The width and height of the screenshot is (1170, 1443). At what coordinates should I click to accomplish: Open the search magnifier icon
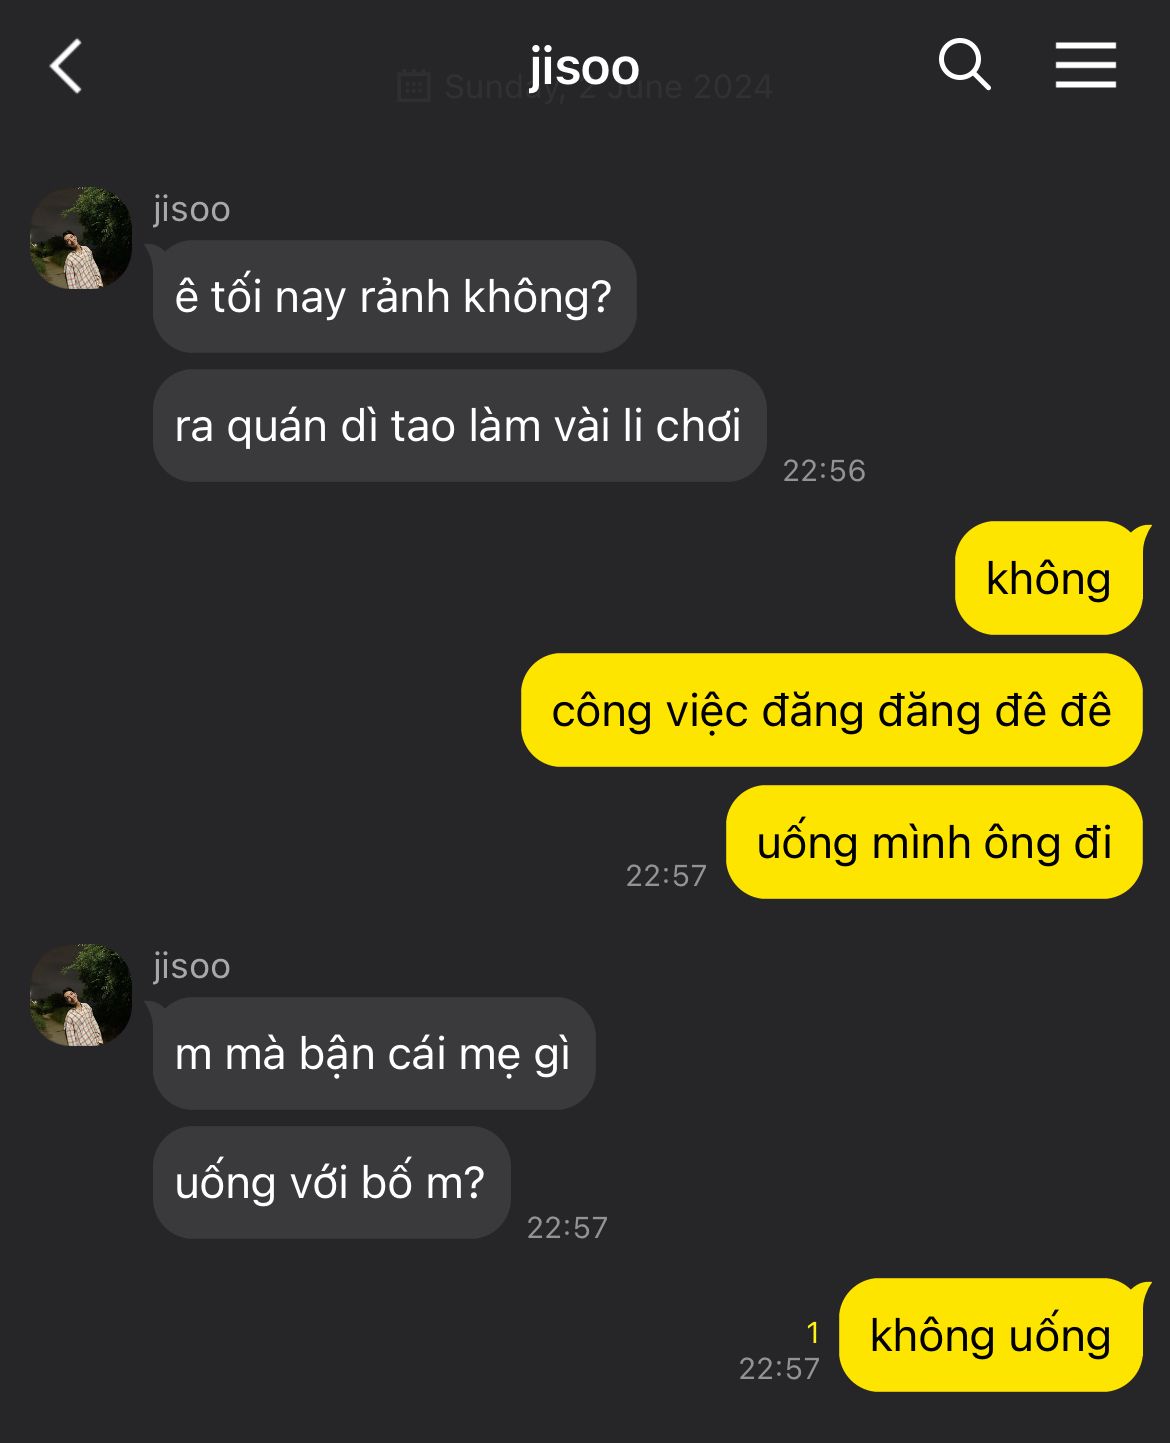[964, 65]
